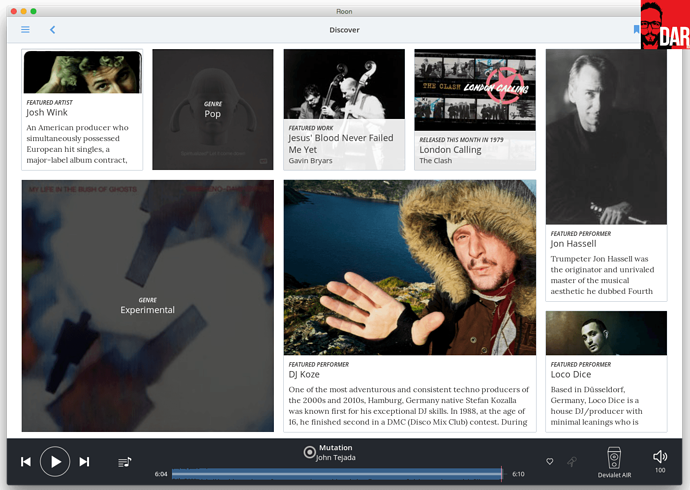Click 'Released this month in 1979' label

pyautogui.click(x=461, y=139)
